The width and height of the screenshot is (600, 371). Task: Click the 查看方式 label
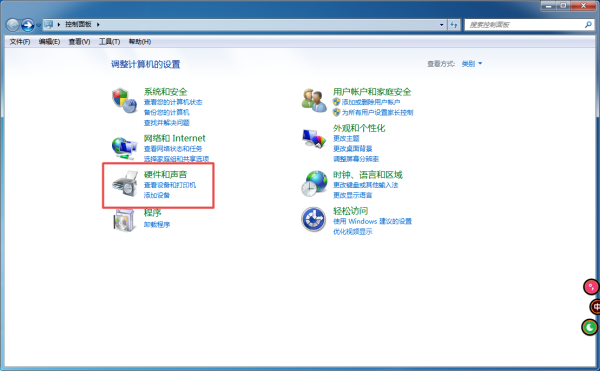click(x=441, y=64)
